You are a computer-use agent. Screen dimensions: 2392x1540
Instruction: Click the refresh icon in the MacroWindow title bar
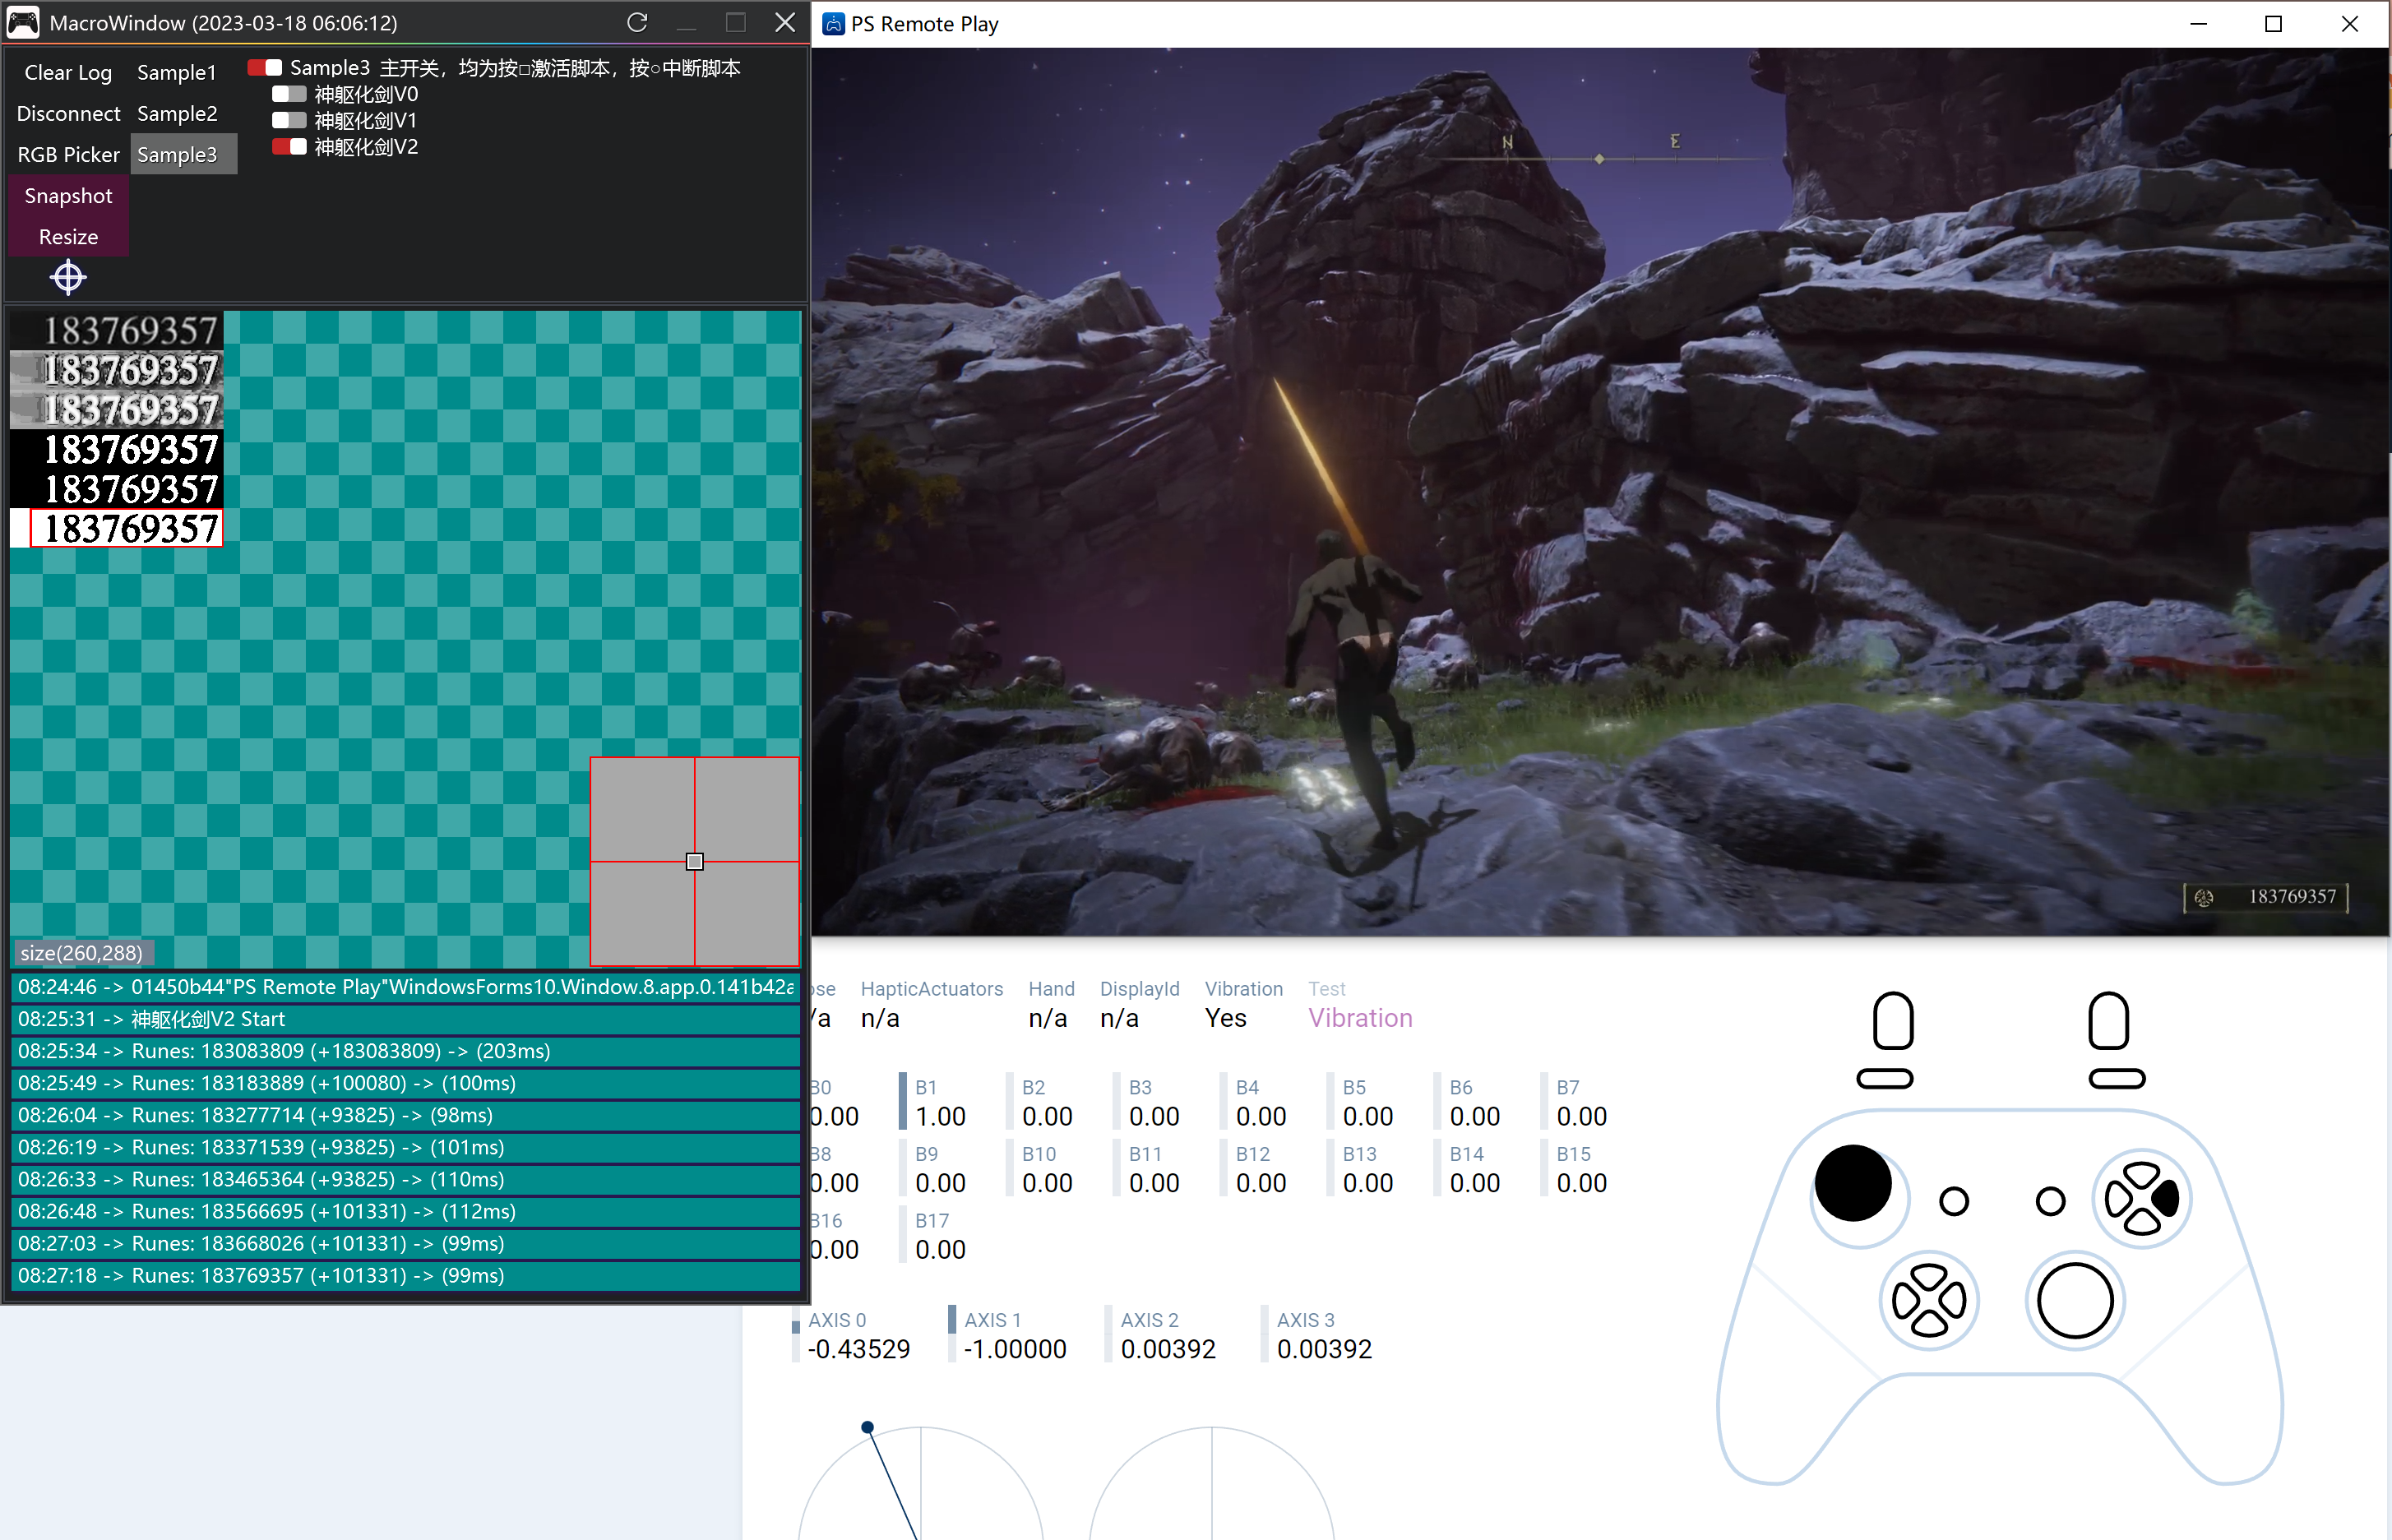click(637, 22)
